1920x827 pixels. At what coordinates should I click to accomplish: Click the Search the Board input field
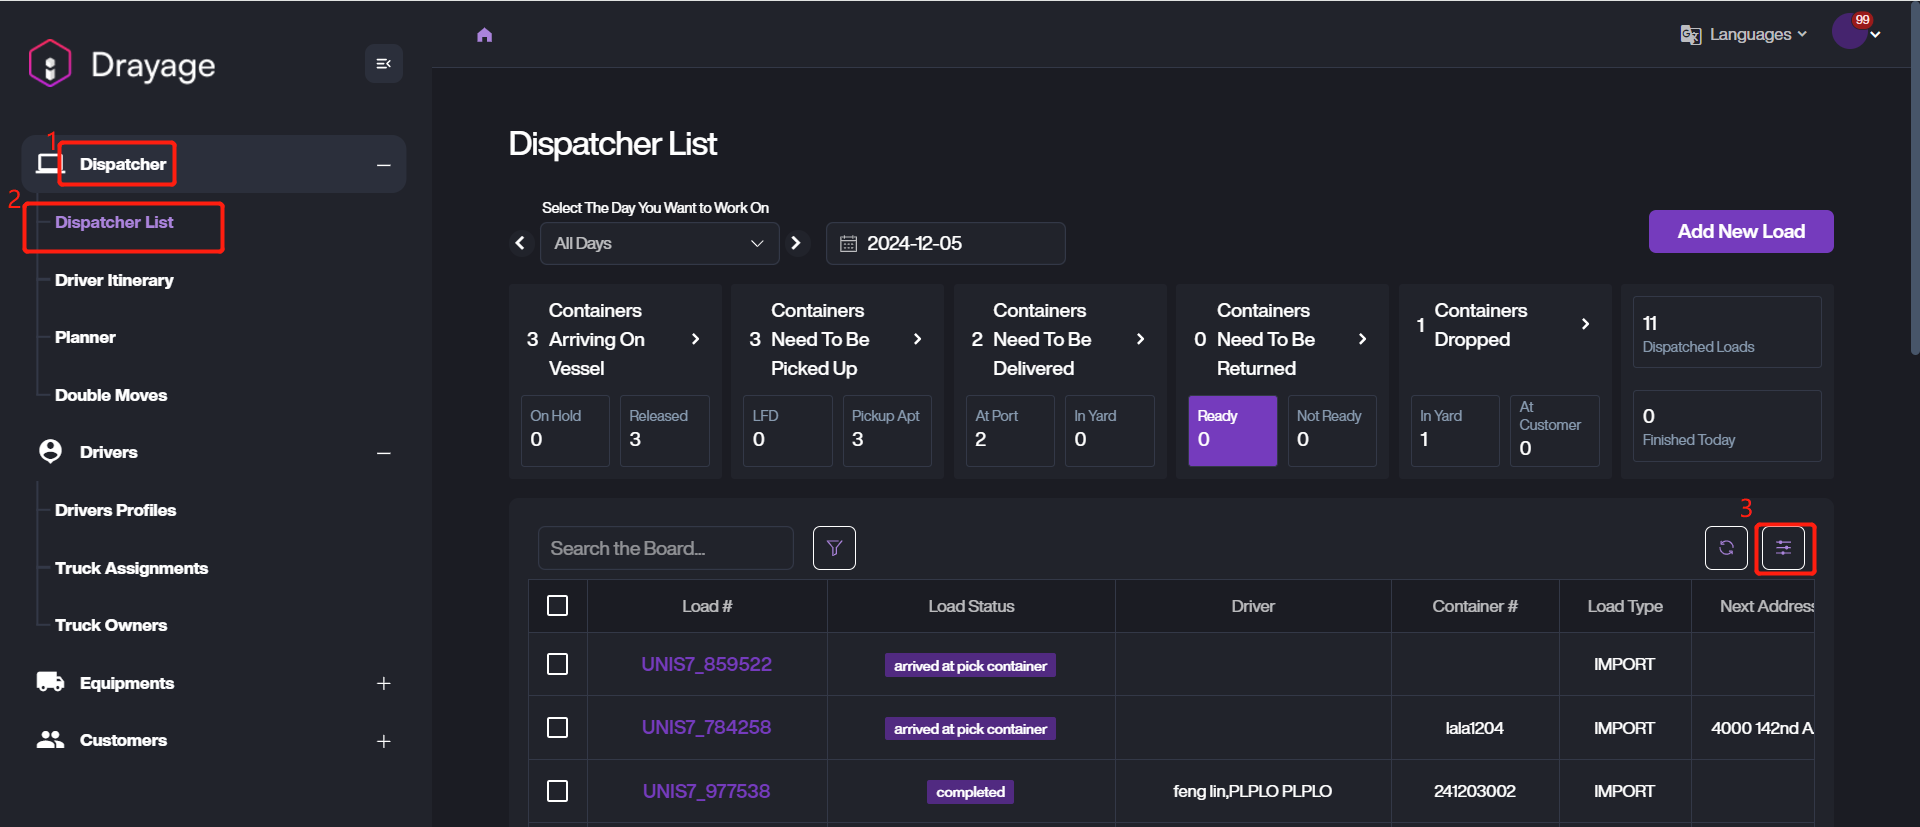(x=665, y=549)
